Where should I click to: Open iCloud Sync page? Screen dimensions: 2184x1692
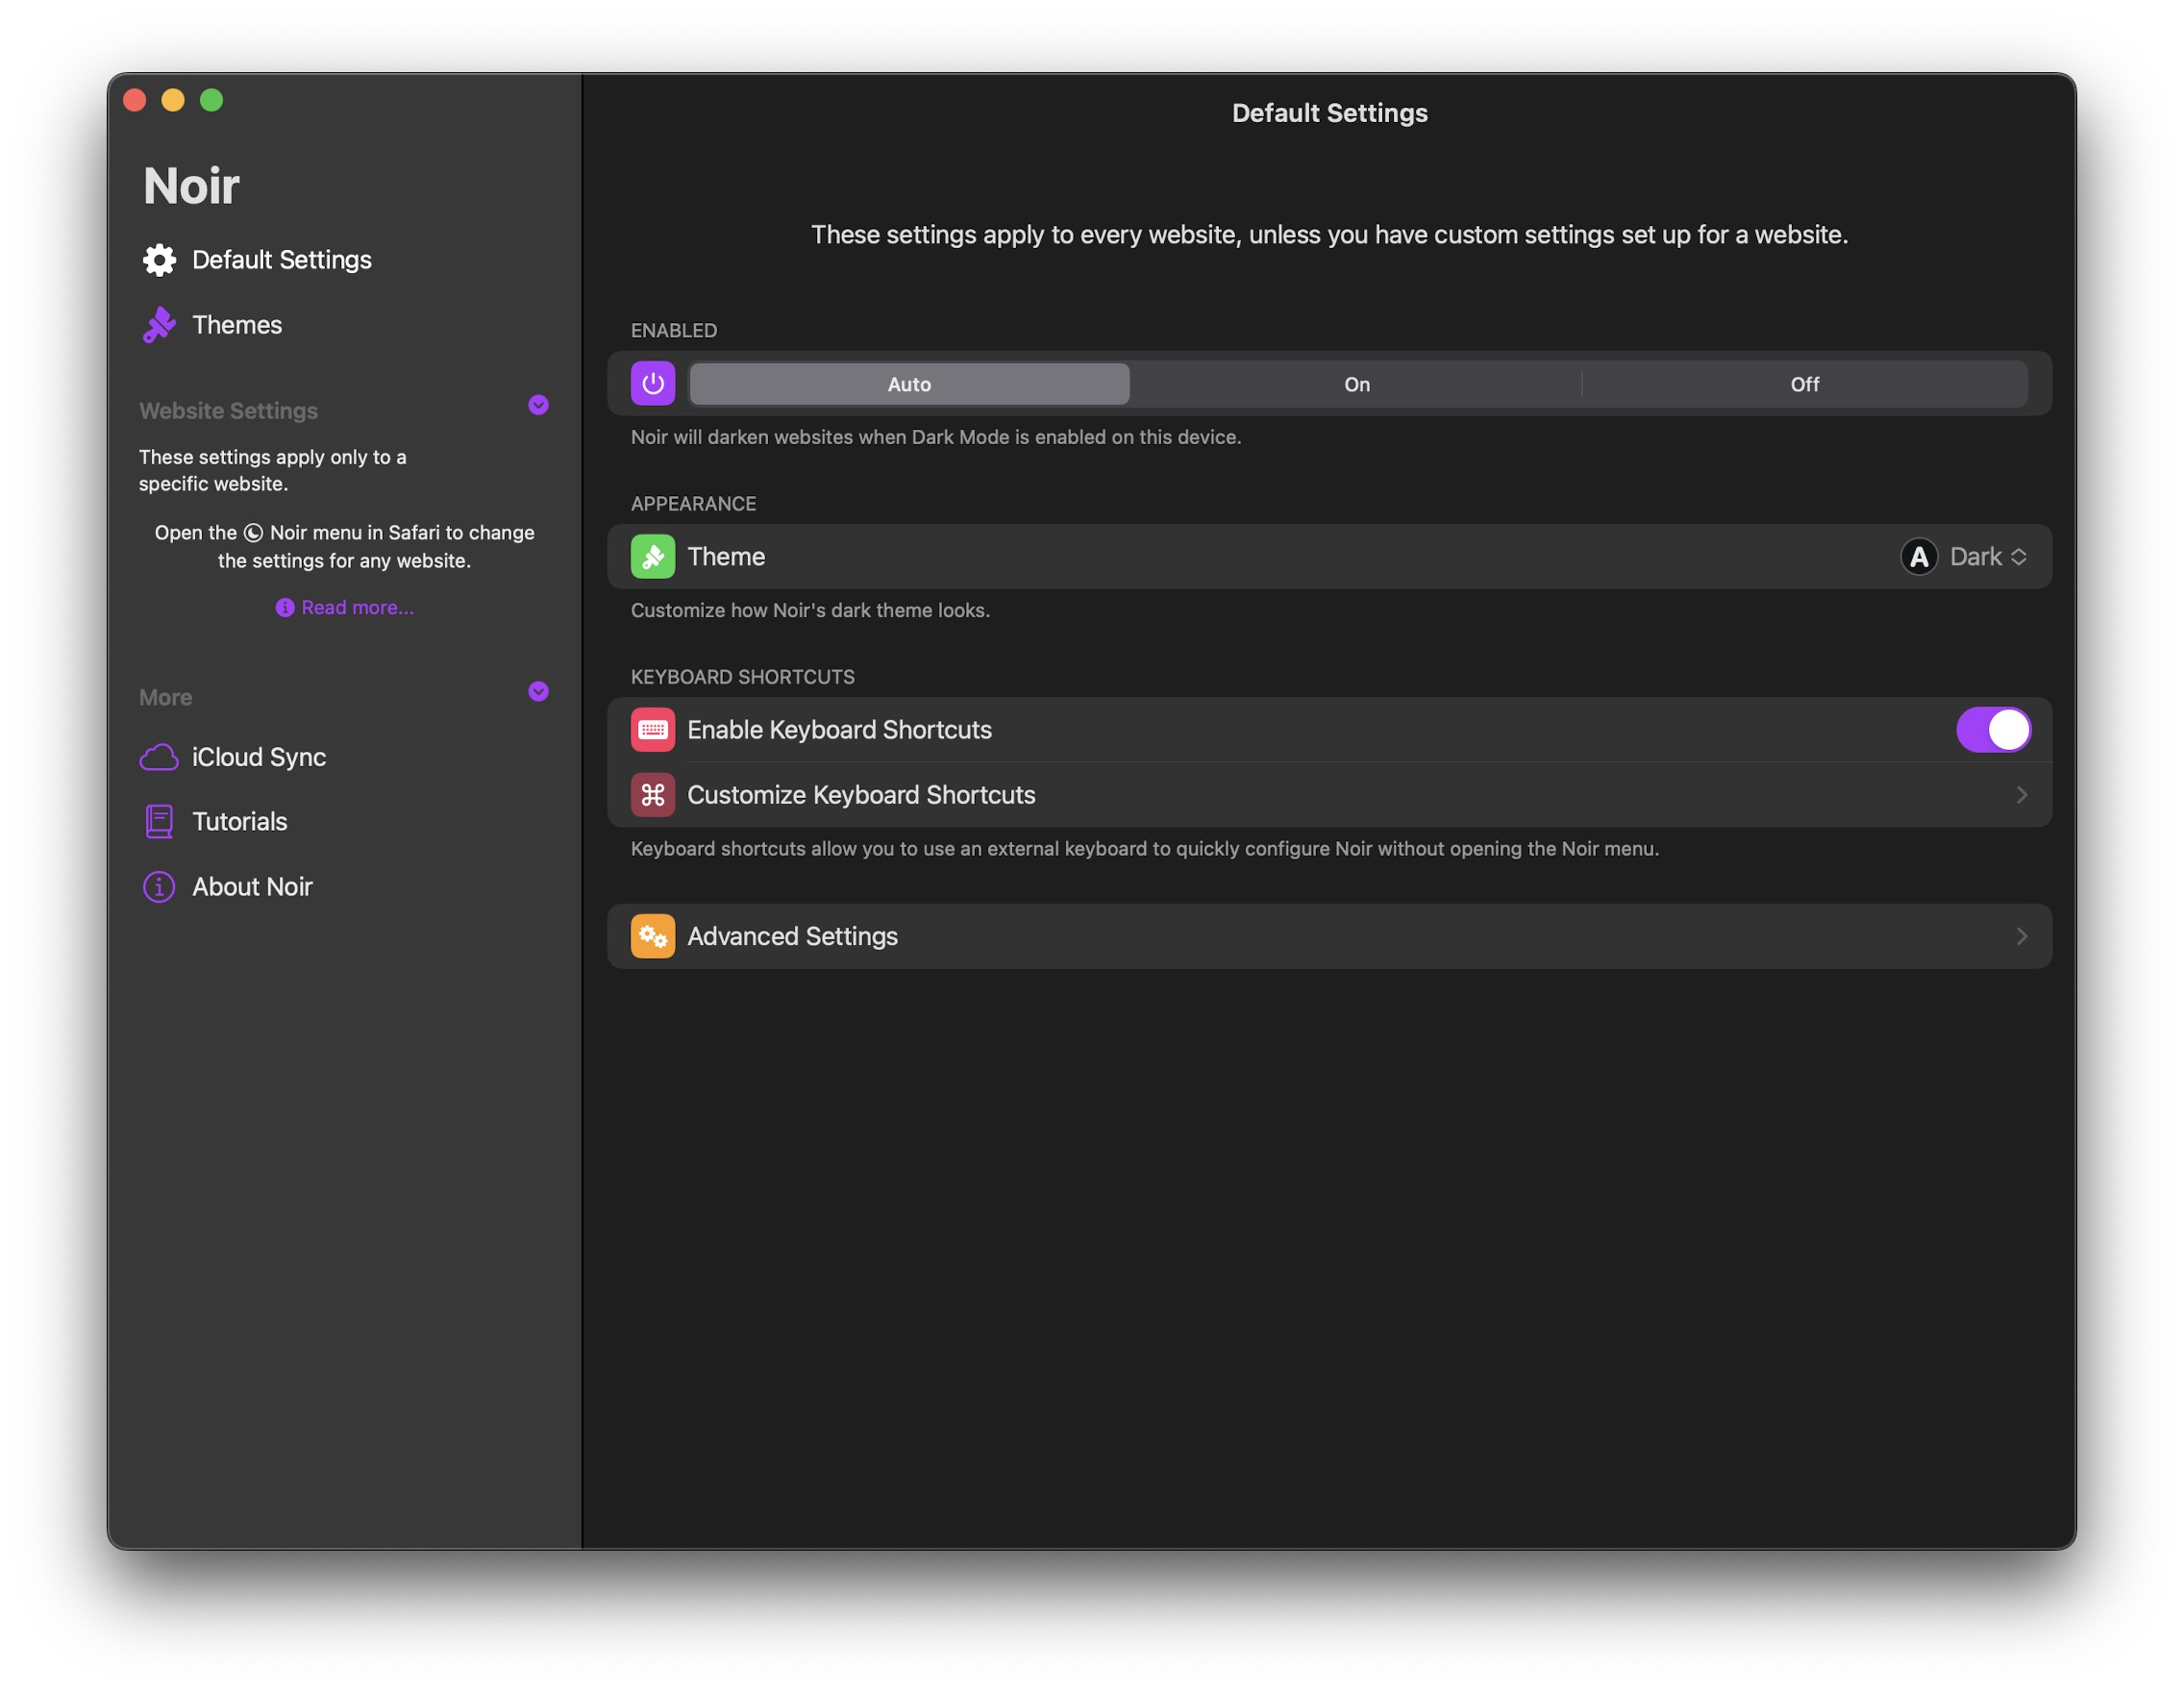(259, 757)
